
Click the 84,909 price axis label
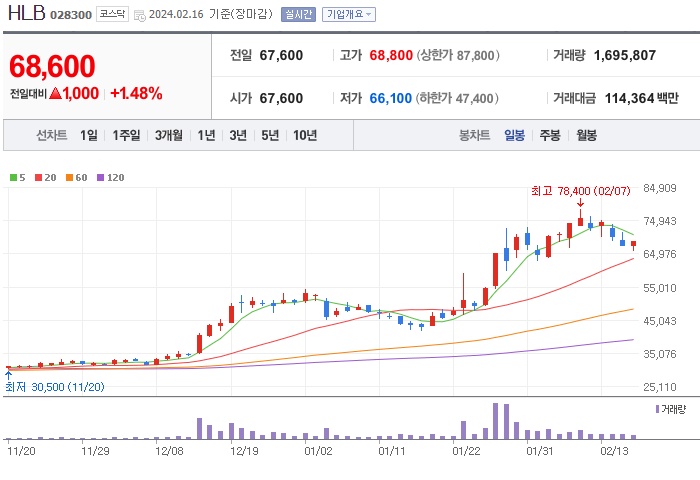pyautogui.click(x=660, y=188)
